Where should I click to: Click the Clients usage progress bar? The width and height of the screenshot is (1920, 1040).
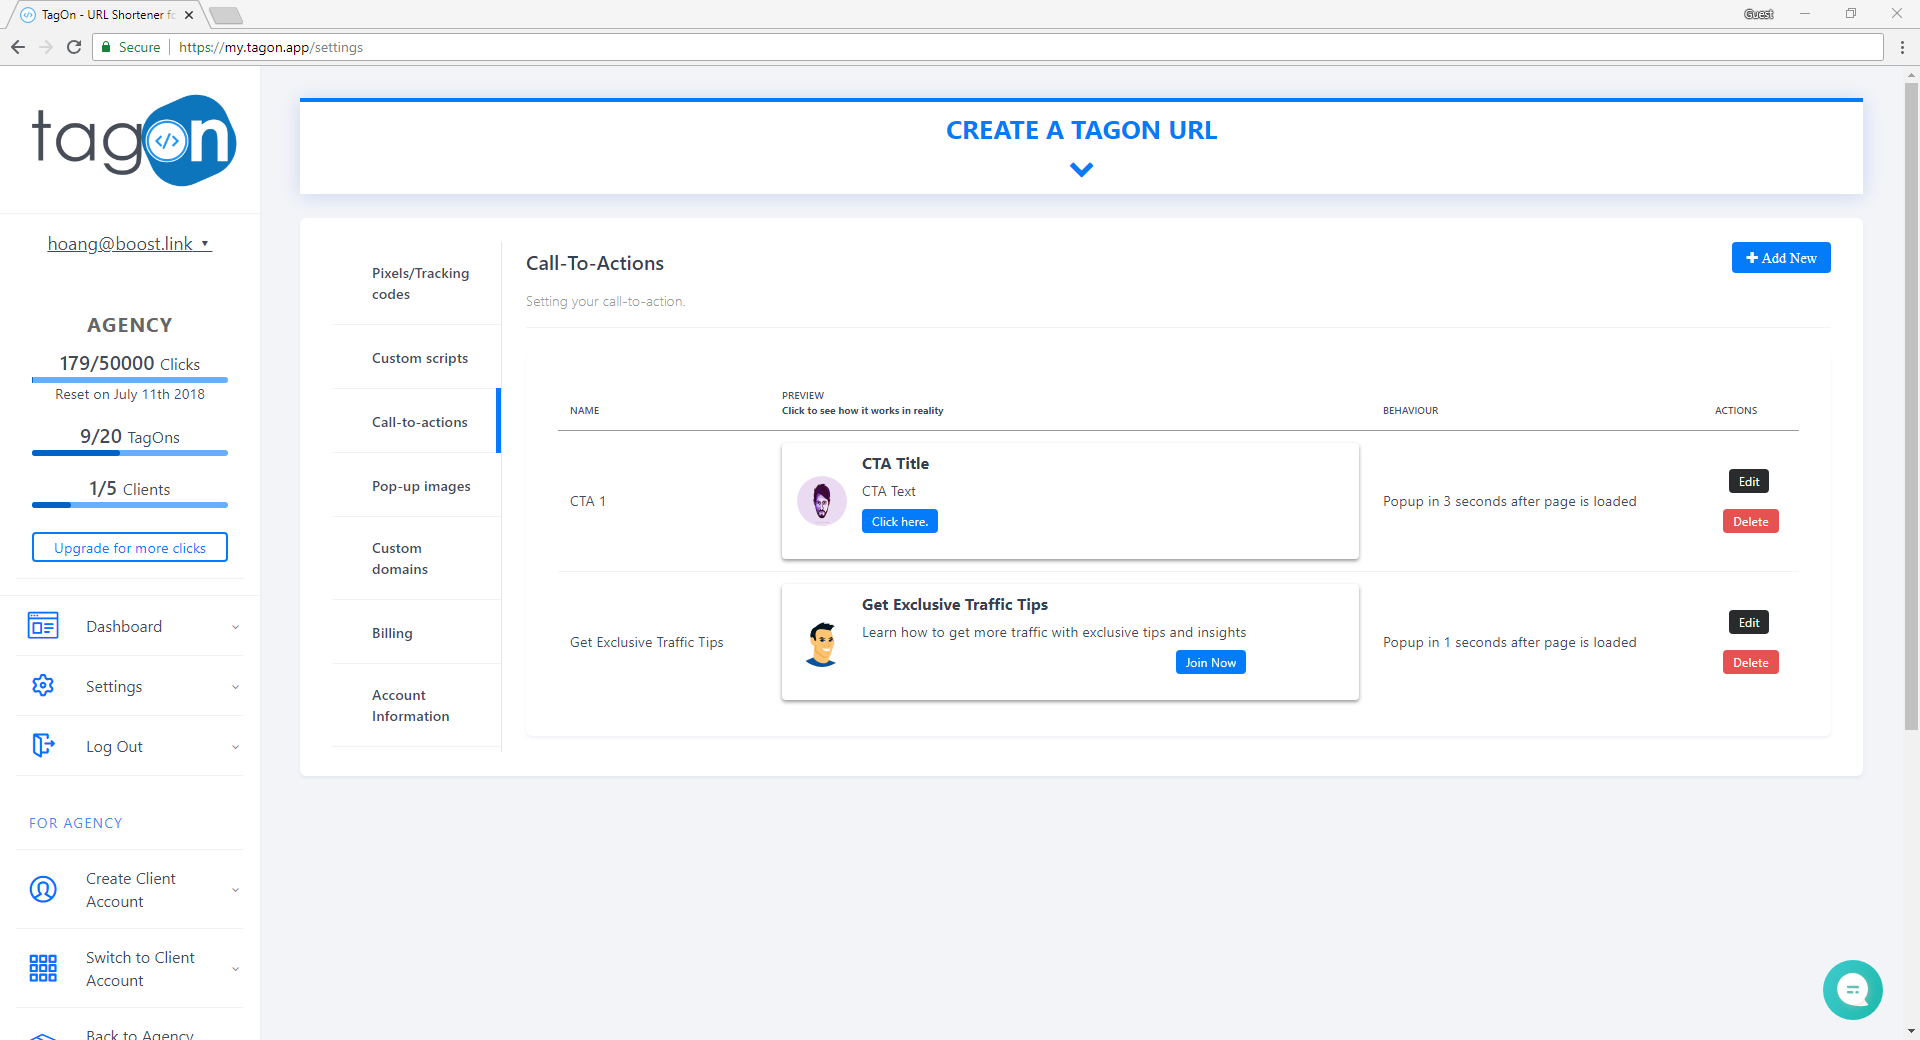[130, 505]
